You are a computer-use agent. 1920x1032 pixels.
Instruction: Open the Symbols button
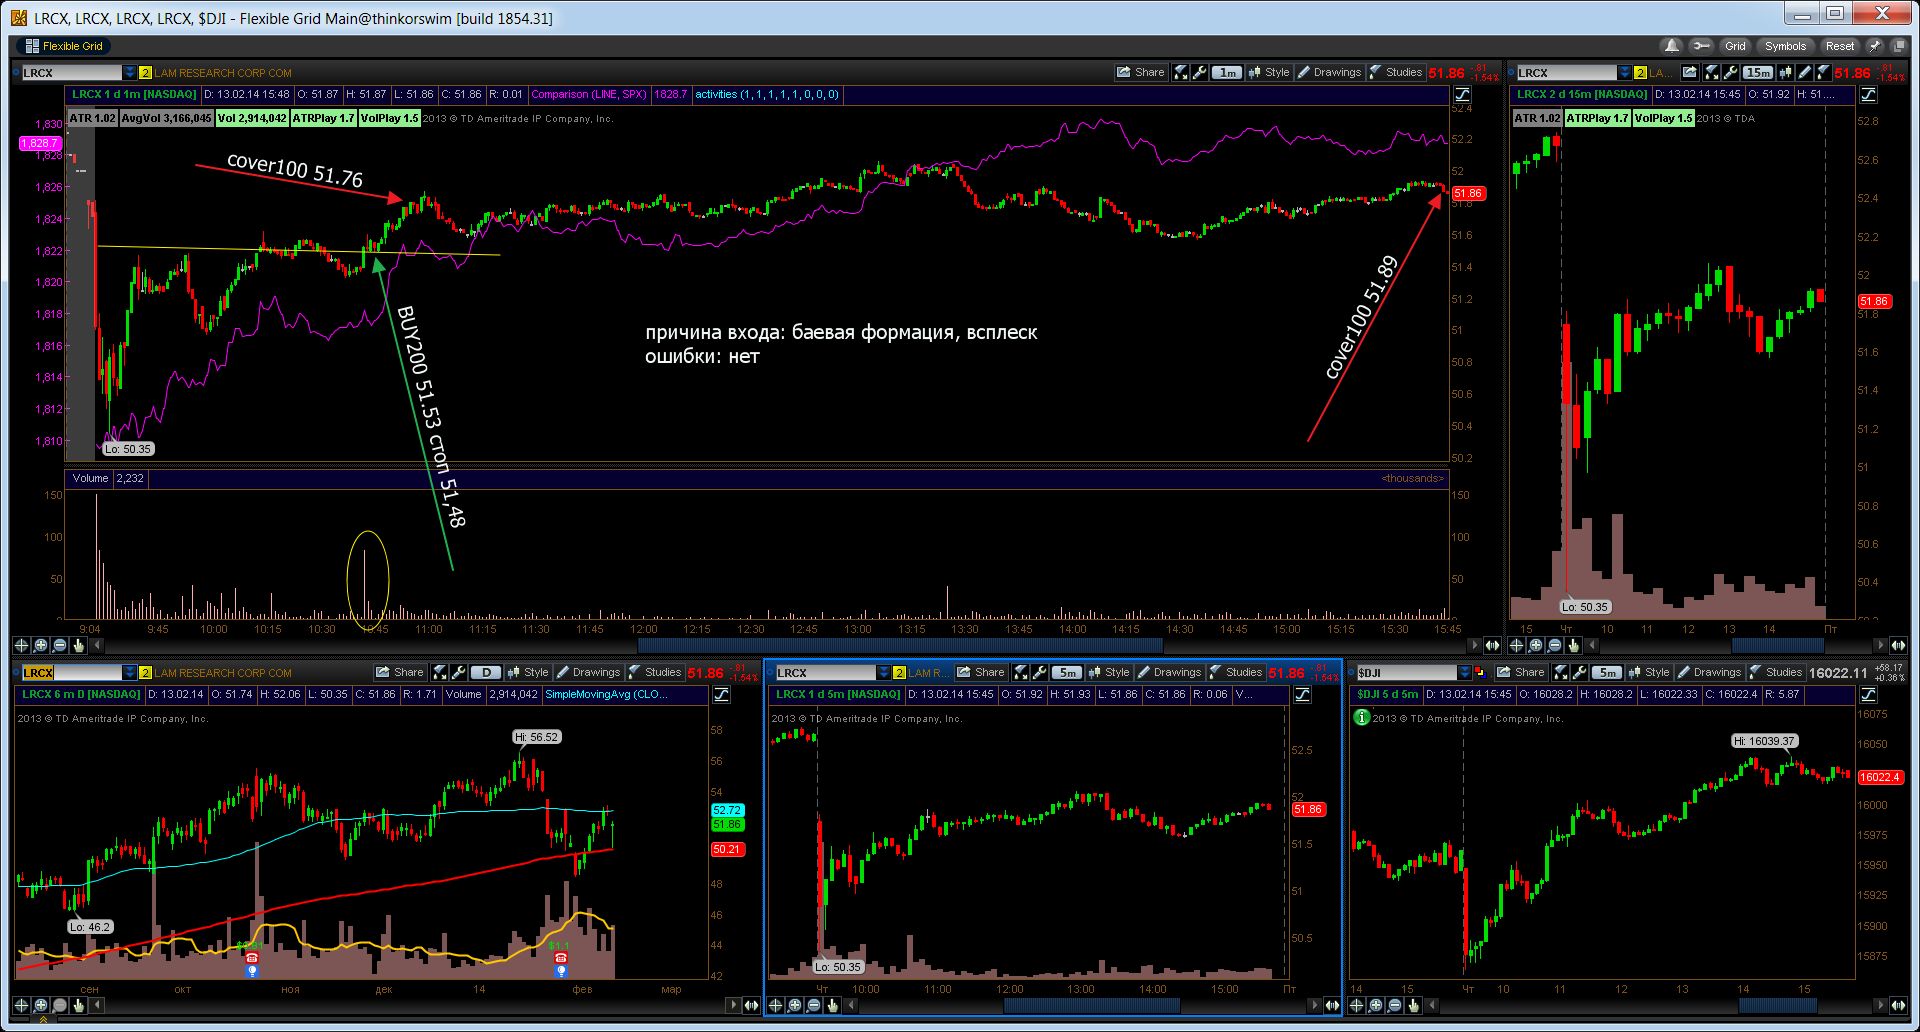coord(1785,46)
